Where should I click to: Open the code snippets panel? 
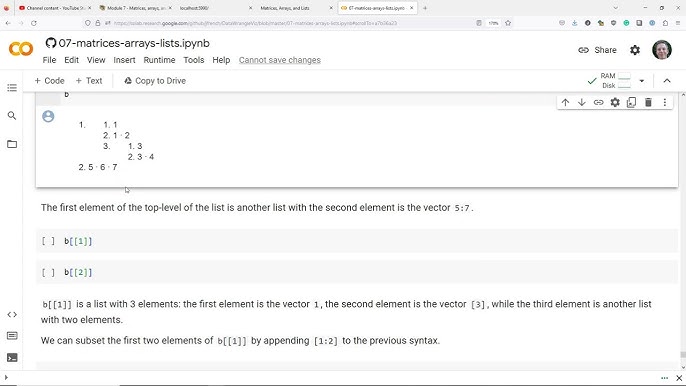tap(12, 315)
